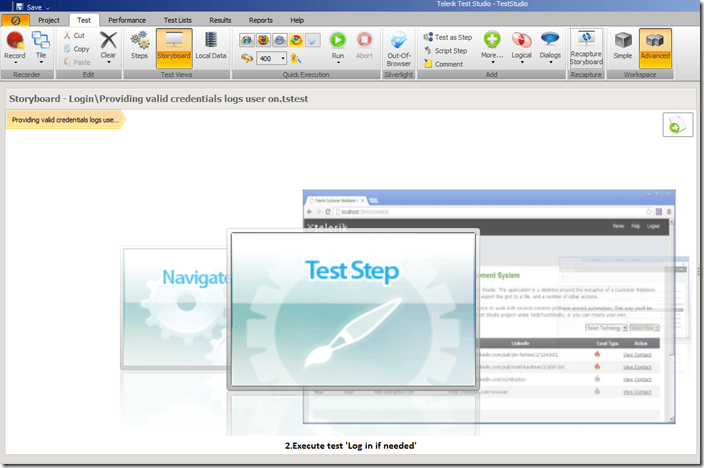
Task: Copy the selected step
Action: [x=76, y=49]
